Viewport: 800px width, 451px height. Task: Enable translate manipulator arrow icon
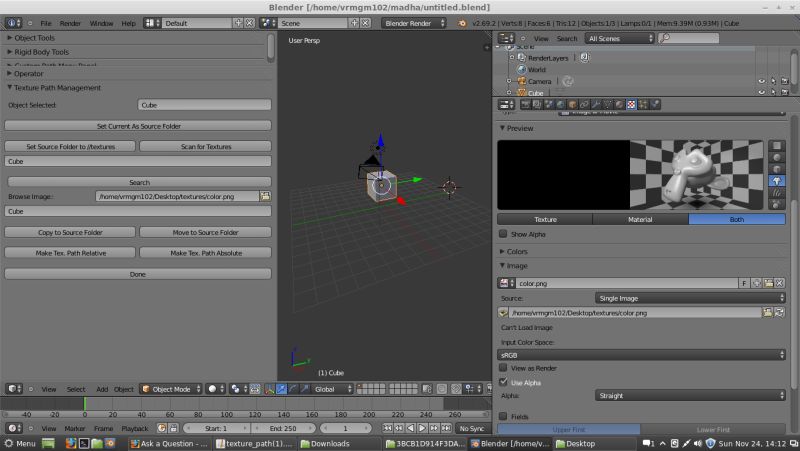[x=281, y=389]
